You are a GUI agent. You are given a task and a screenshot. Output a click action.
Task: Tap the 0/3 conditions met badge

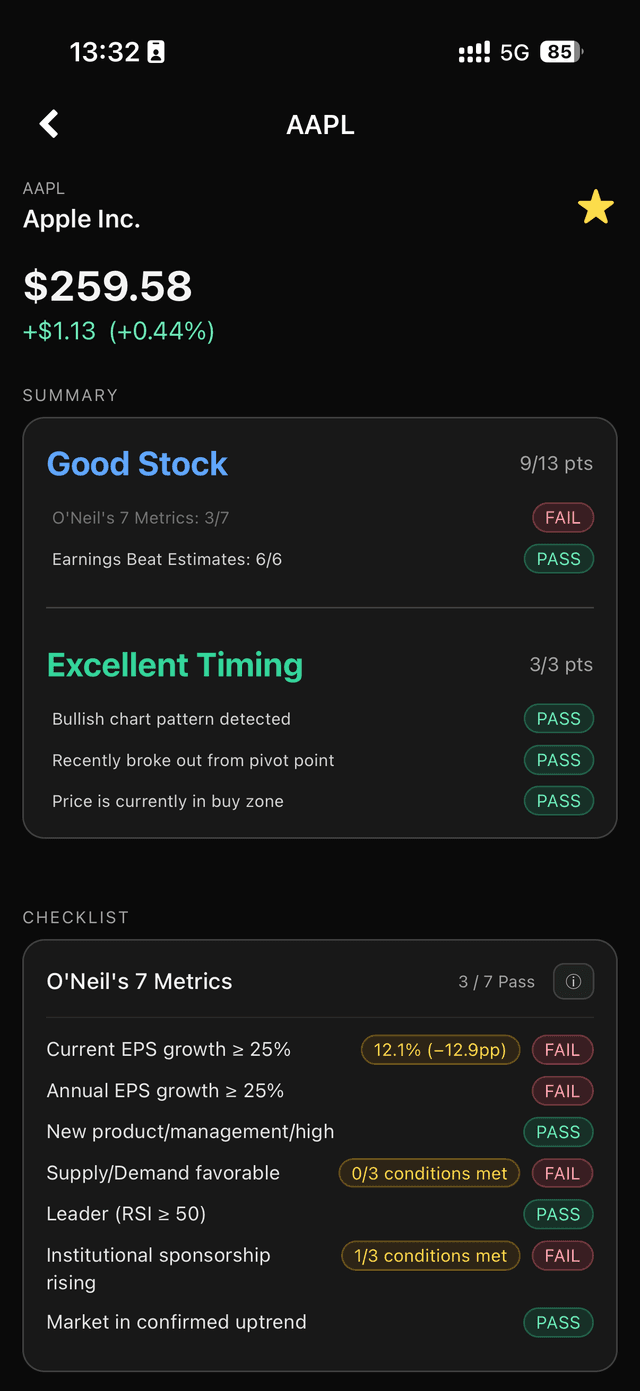[x=429, y=1172]
